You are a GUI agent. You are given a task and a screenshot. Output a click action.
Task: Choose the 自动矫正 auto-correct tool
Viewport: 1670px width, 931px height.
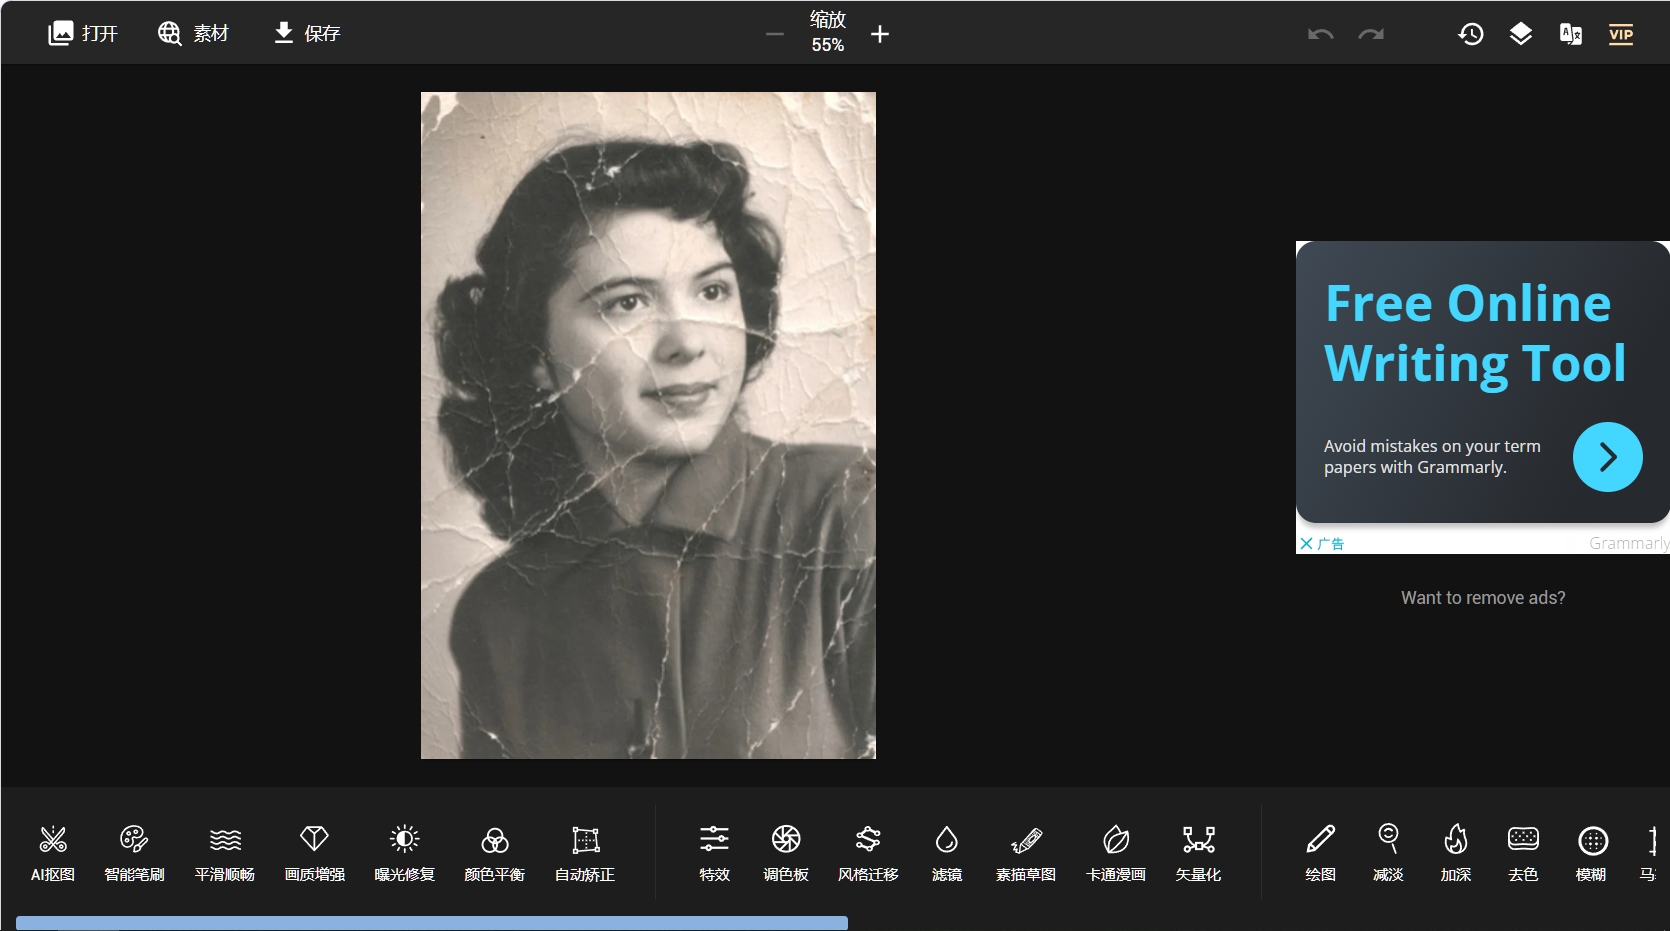(585, 852)
